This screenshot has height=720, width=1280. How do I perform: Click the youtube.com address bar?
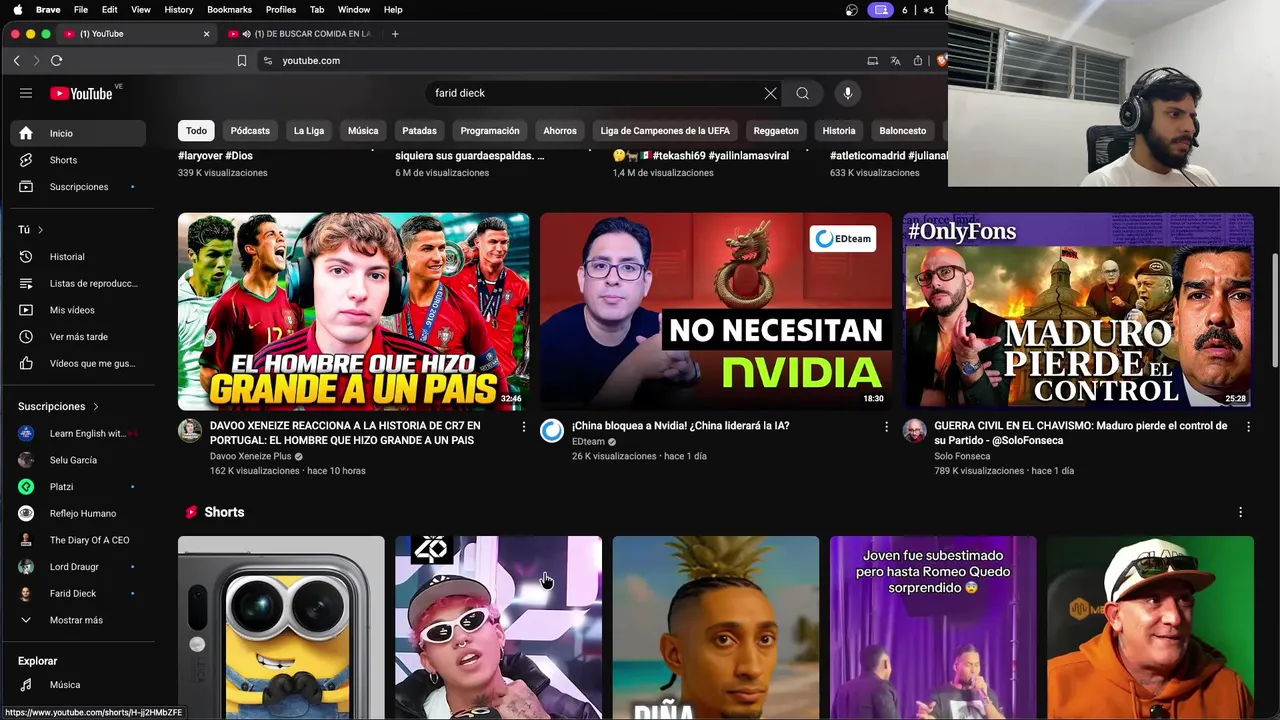click(560, 61)
